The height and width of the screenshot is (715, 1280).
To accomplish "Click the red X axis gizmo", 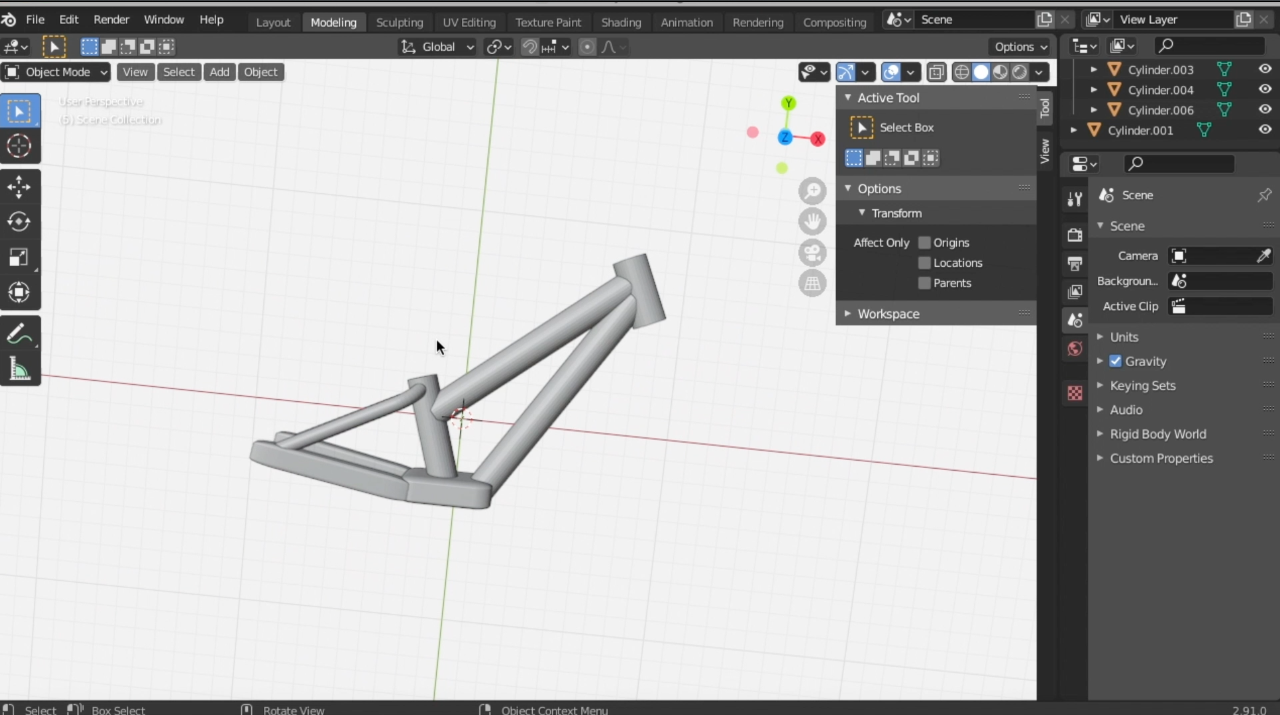I will point(817,139).
